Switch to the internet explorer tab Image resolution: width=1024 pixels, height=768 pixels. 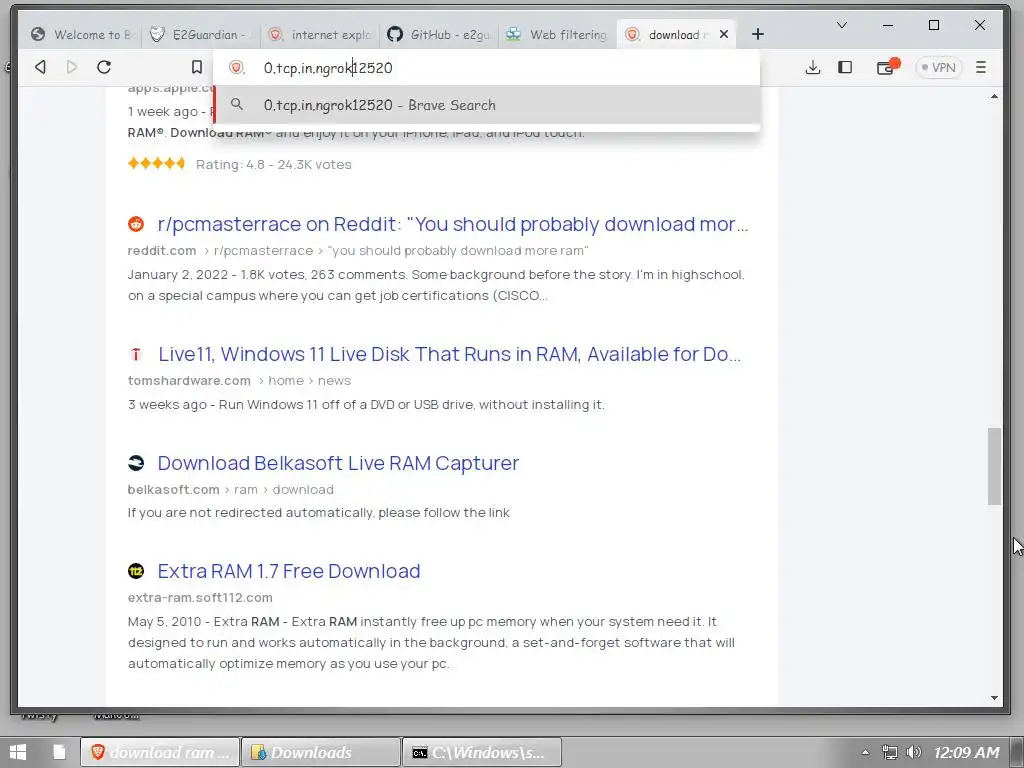(320, 35)
